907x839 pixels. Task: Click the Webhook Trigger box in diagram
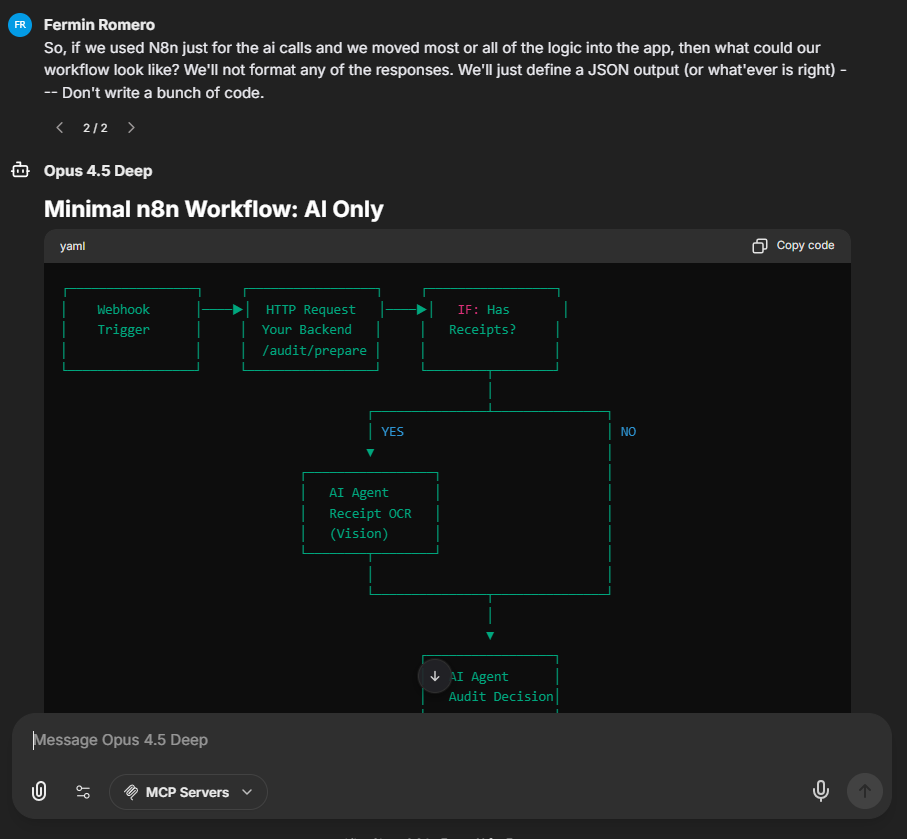(124, 320)
